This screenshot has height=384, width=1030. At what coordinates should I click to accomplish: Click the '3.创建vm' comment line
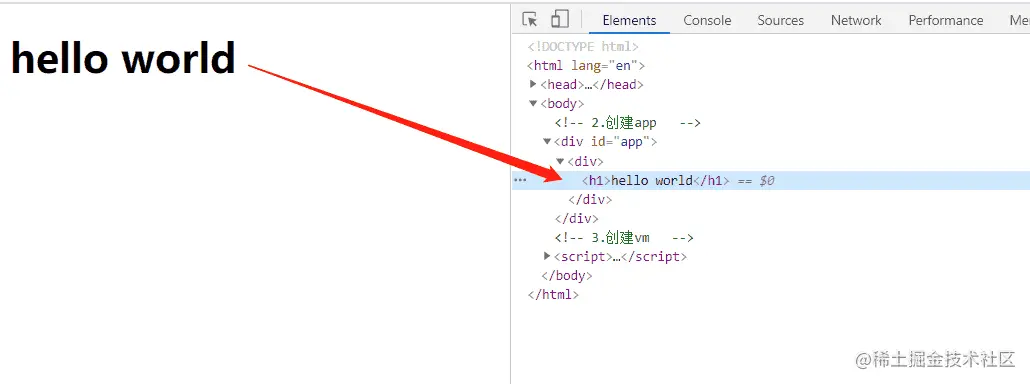click(x=624, y=238)
